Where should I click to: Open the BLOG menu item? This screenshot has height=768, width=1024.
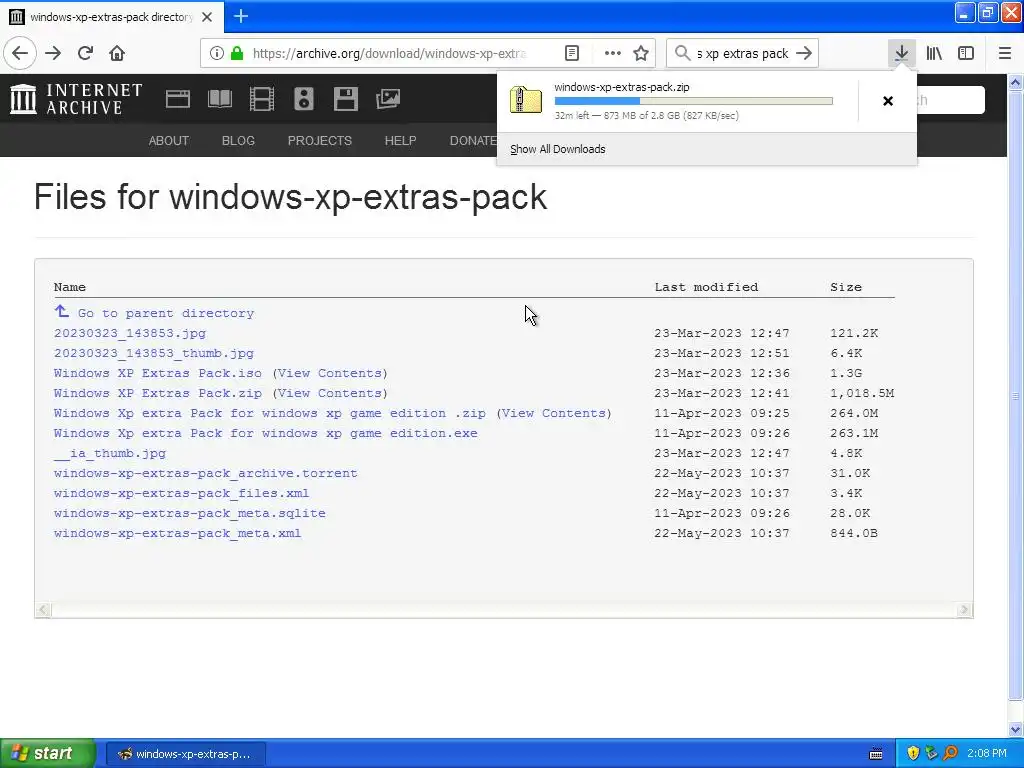pos(238,140)
